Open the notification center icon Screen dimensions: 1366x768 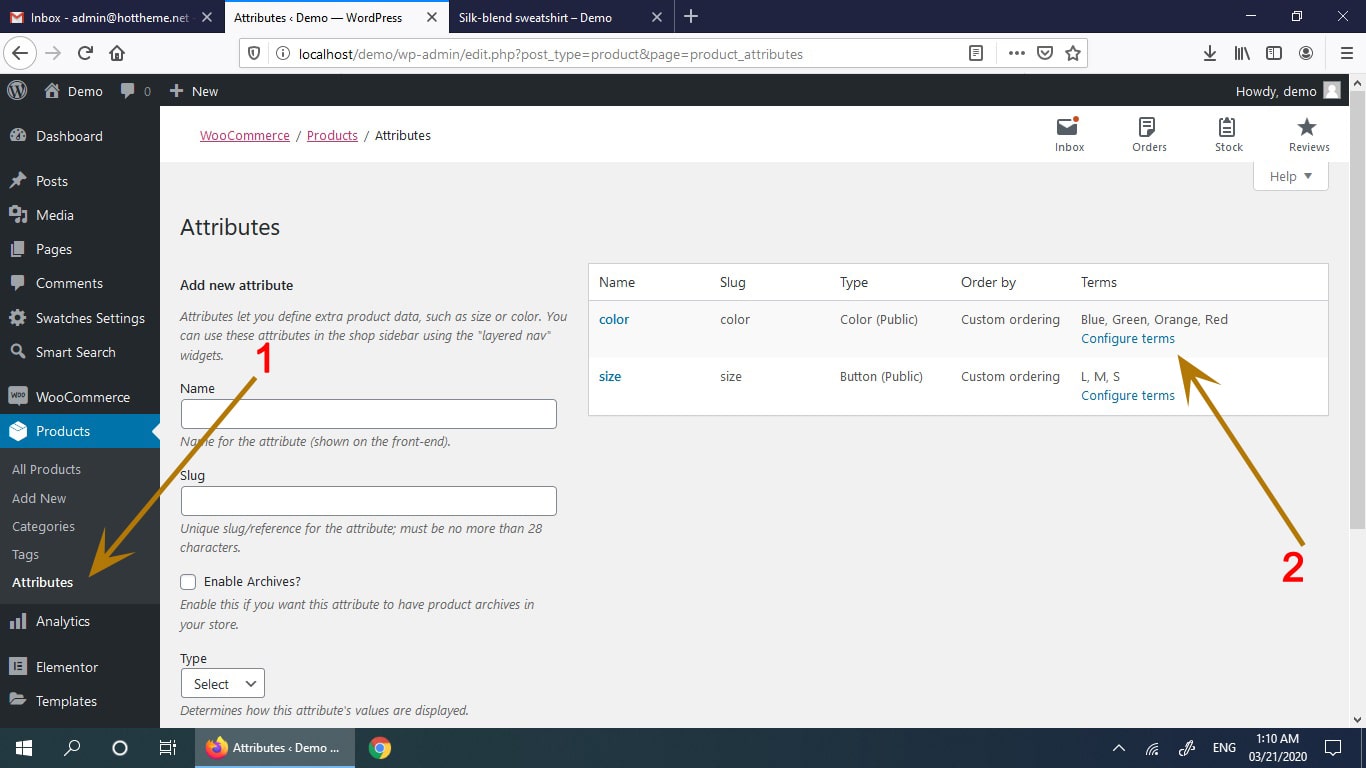(1332, 747)
